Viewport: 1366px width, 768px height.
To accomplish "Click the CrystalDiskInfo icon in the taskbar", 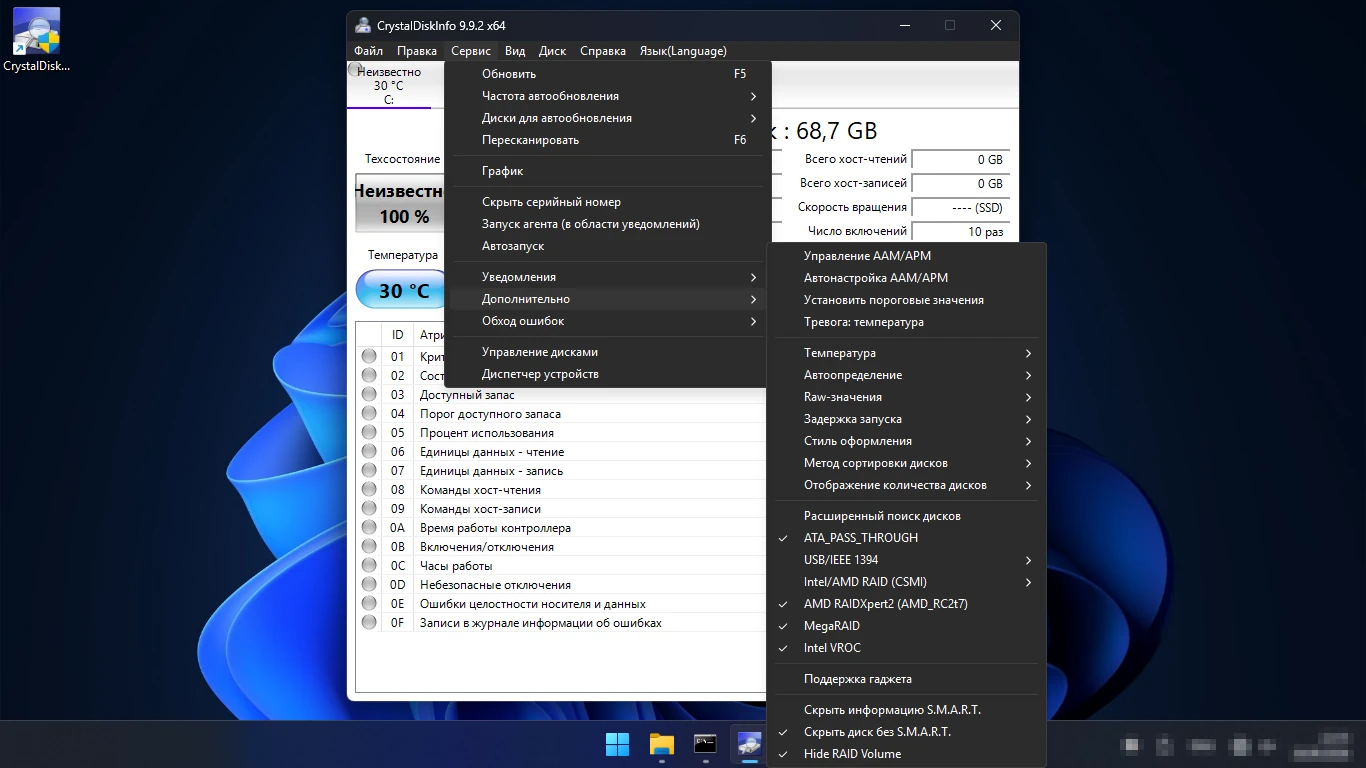I will [x=749, y=744].
